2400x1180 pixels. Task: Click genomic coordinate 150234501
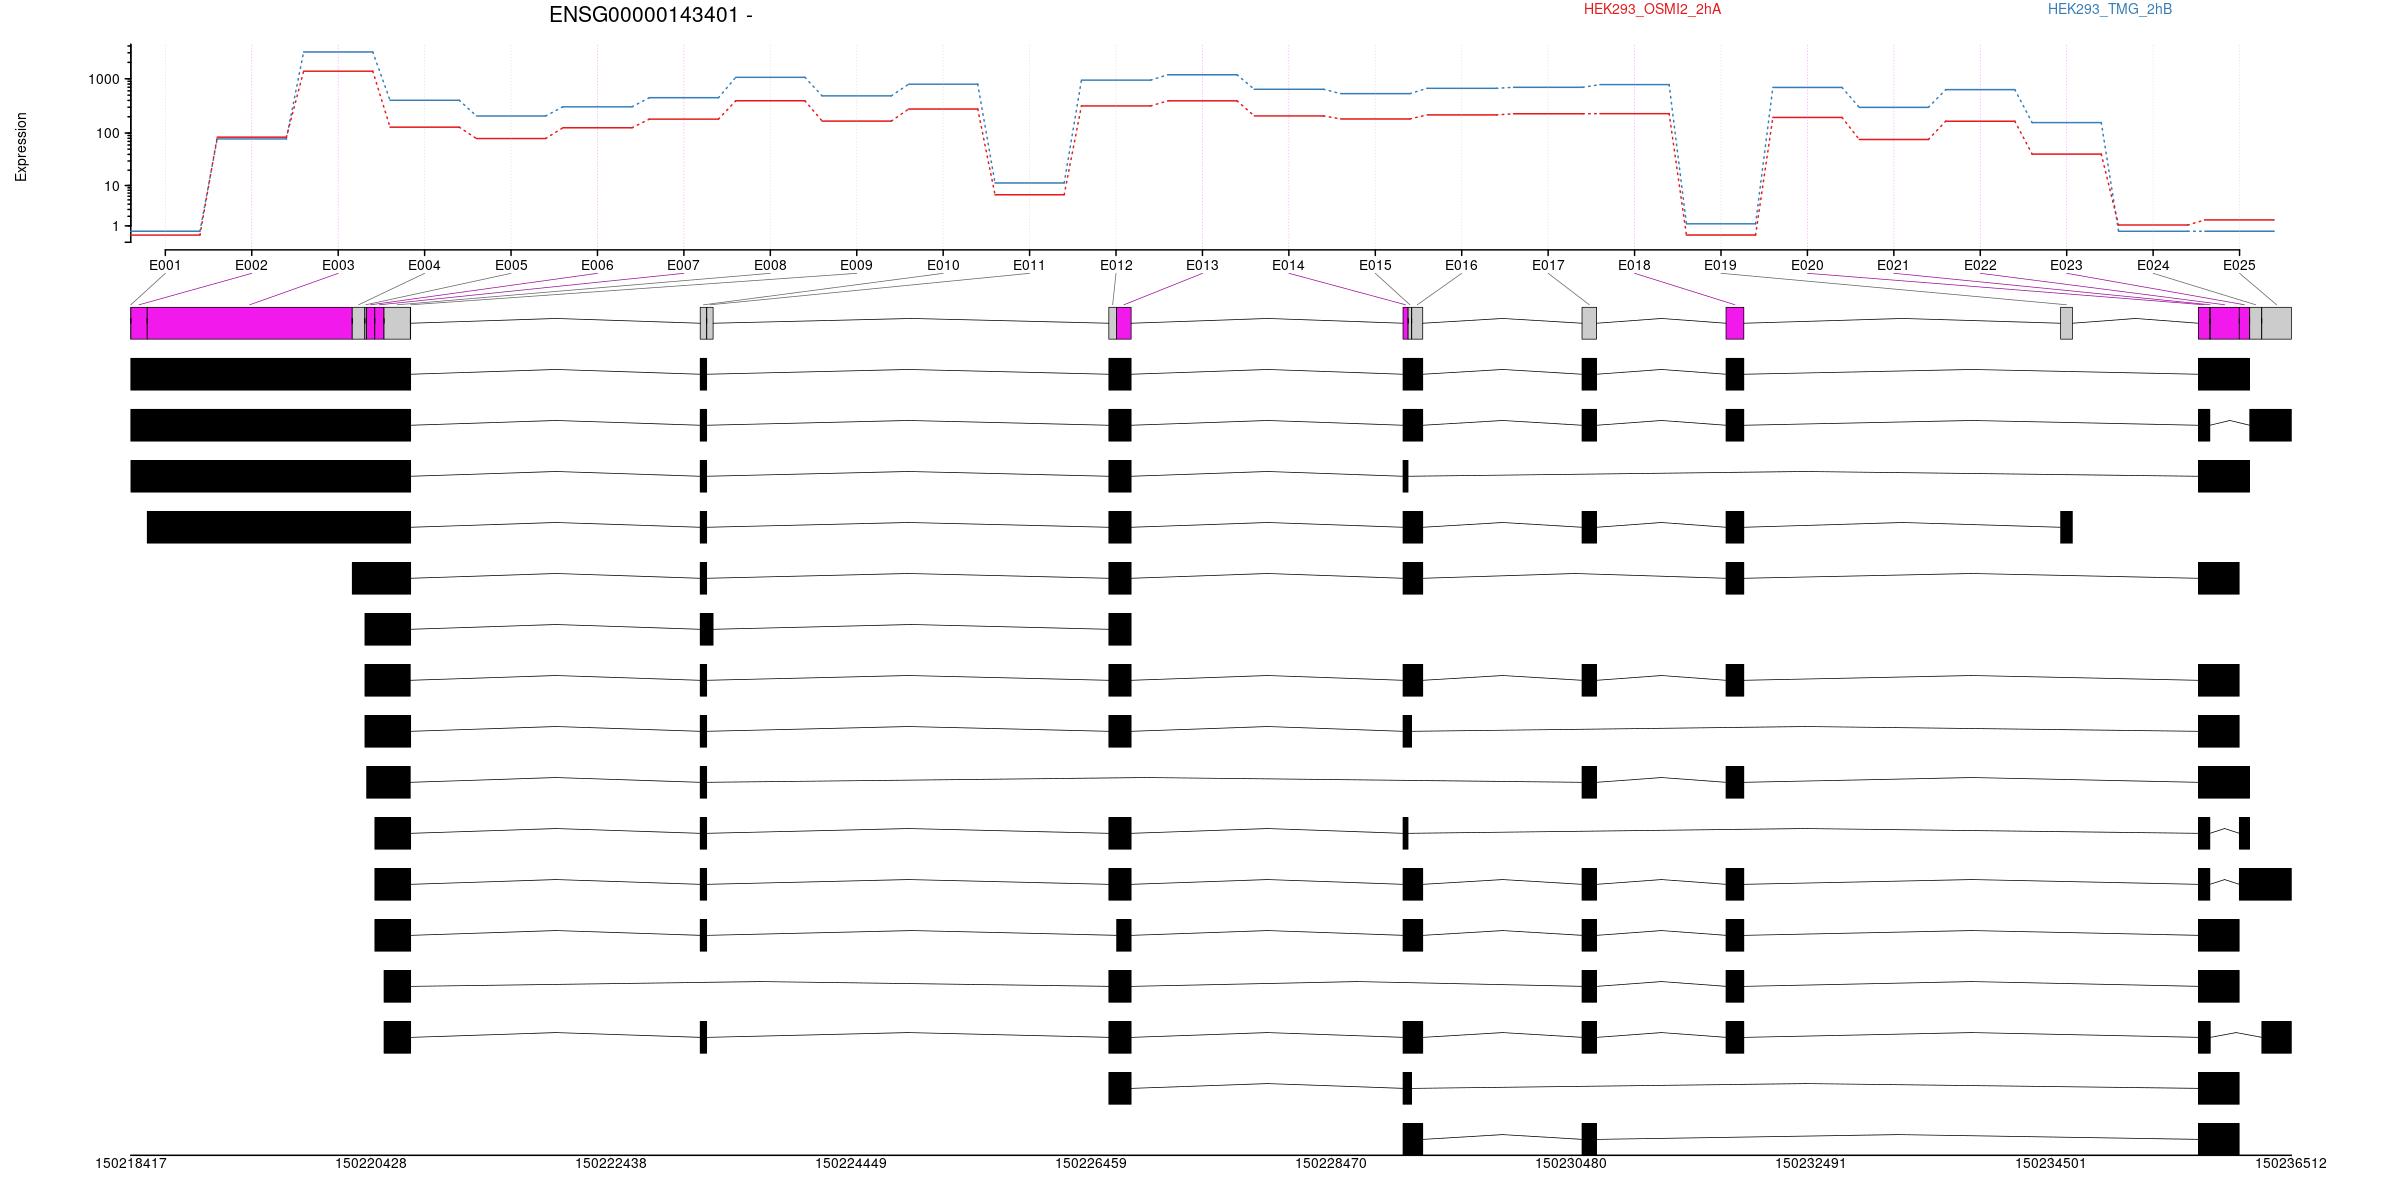[2051, 1164]
